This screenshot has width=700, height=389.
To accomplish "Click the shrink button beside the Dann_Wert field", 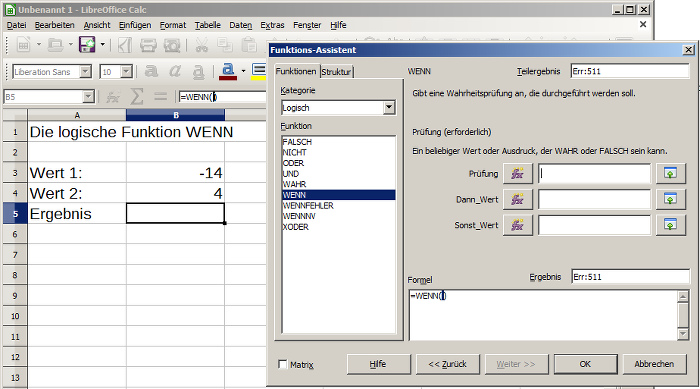I will coord(671,199).
